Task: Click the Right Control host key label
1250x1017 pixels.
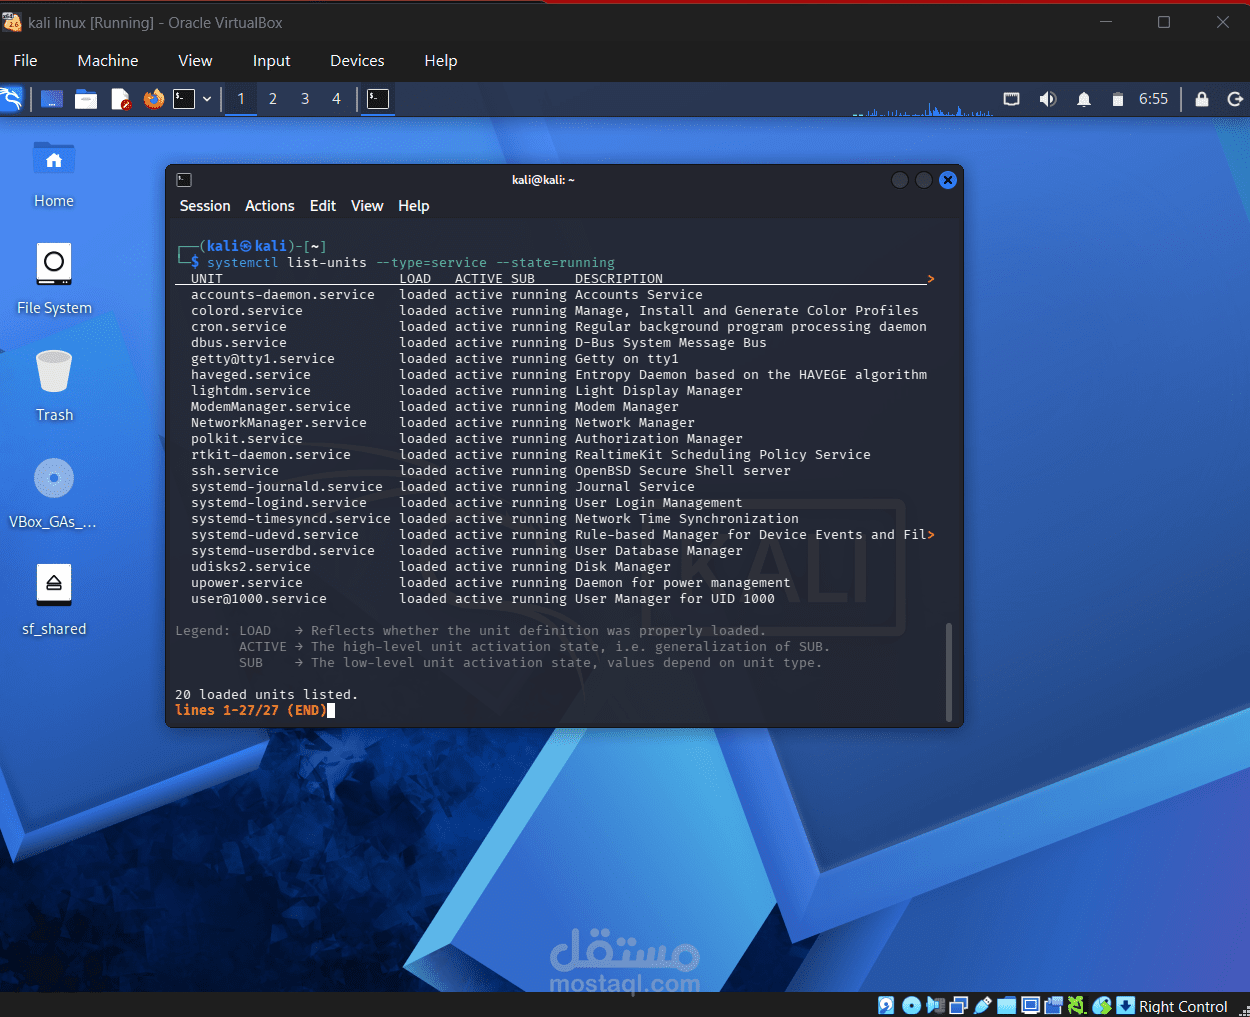Action: (1183, 1007)
